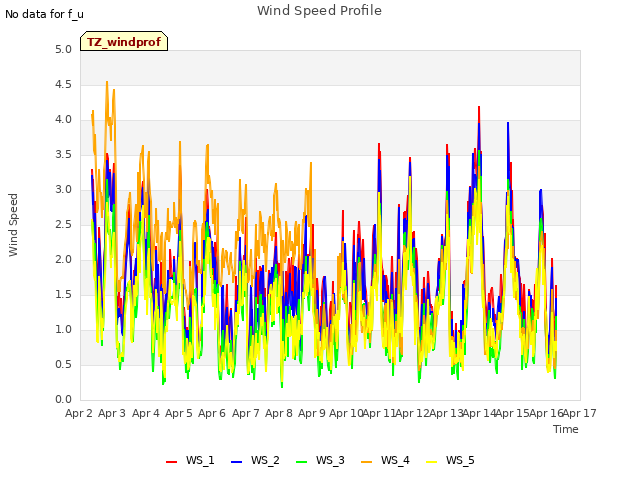Click the 5.0 y-axis tick label
The height and width of the screenshot is (480, 640).
tap(63, 50)
